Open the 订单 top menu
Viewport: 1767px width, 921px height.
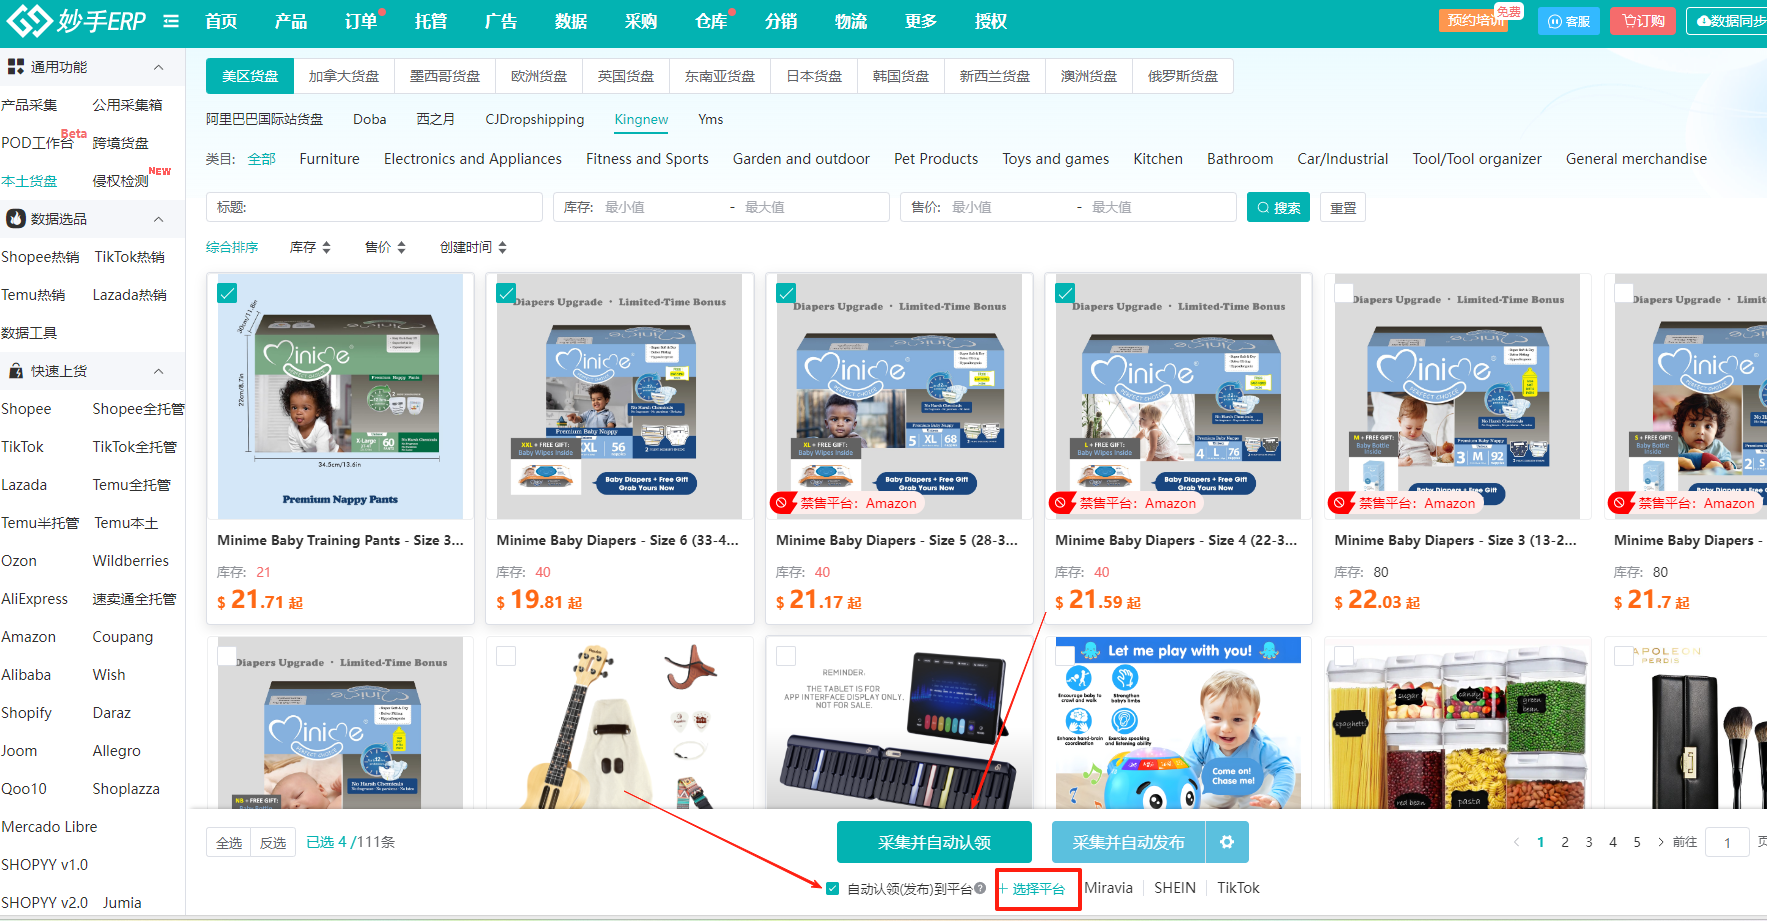[x=361, y=21]
